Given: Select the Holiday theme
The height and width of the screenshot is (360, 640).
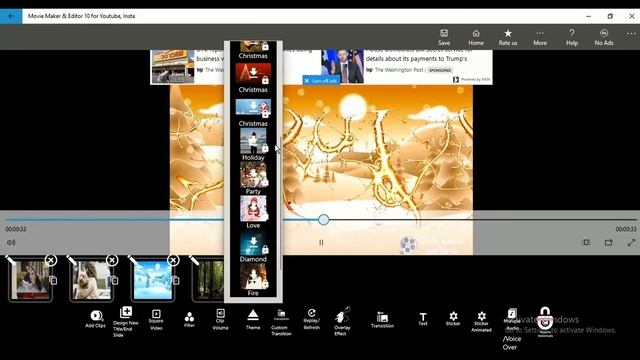Looking at the screenshot, I should click(253, 144).
